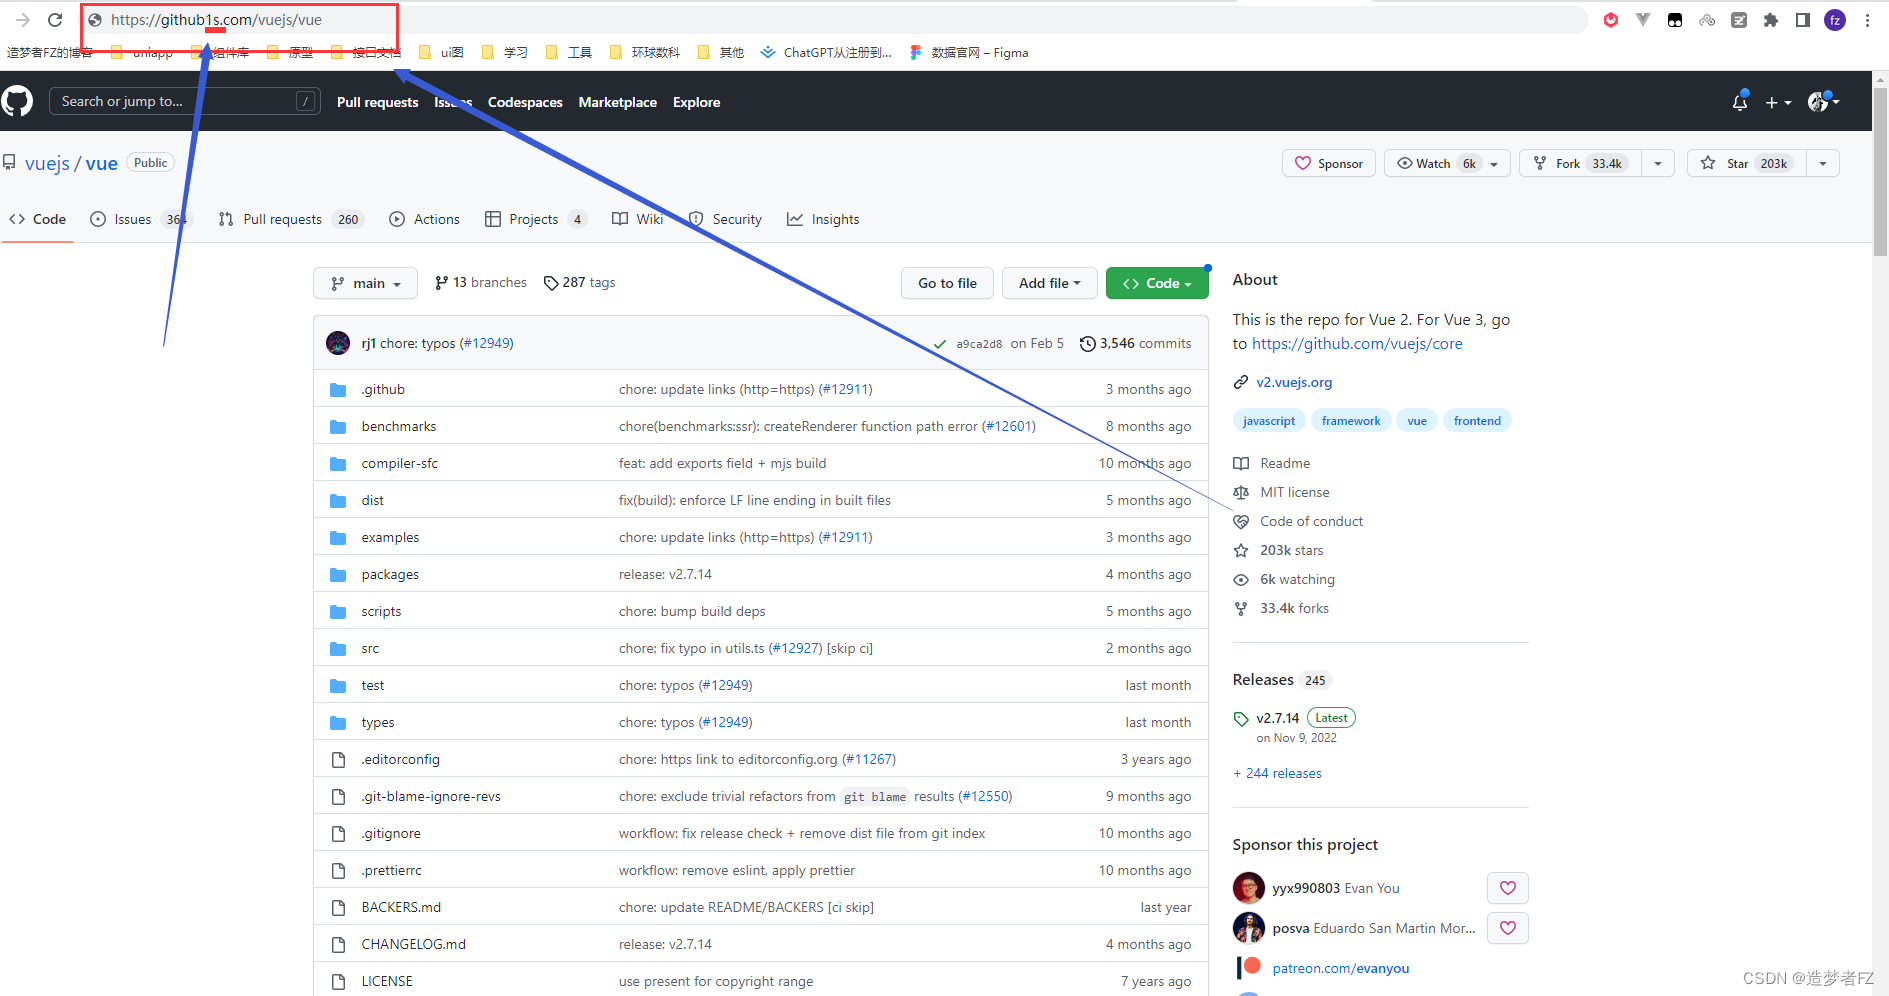Open the green Code dropdown
1889x996 pixels.
pyautogui.click(x=1157, y=283)
